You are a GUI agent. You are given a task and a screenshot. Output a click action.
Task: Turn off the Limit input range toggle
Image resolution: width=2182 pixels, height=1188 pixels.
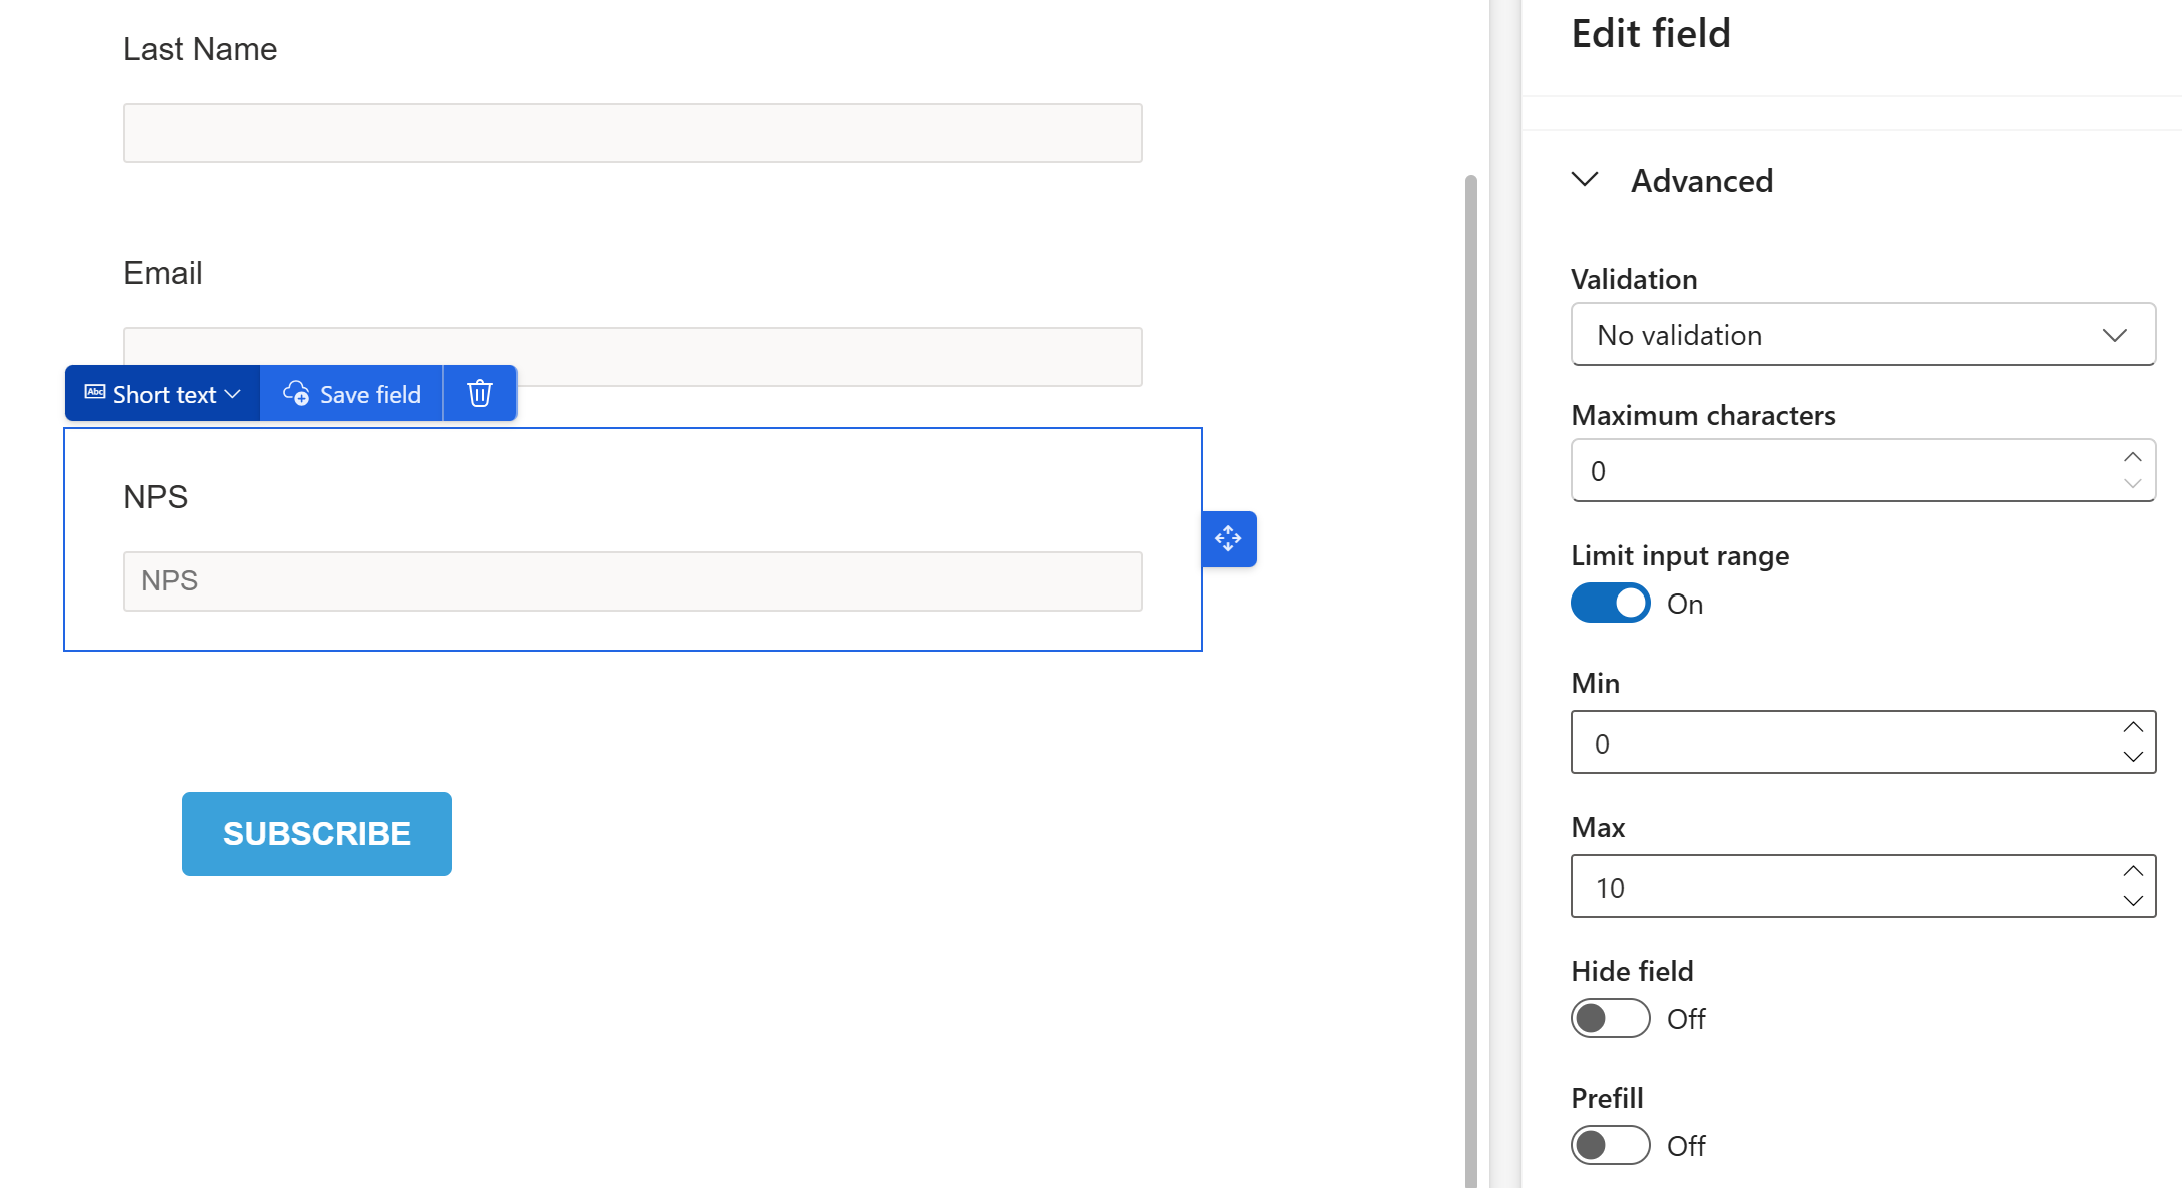[1610, 603]
